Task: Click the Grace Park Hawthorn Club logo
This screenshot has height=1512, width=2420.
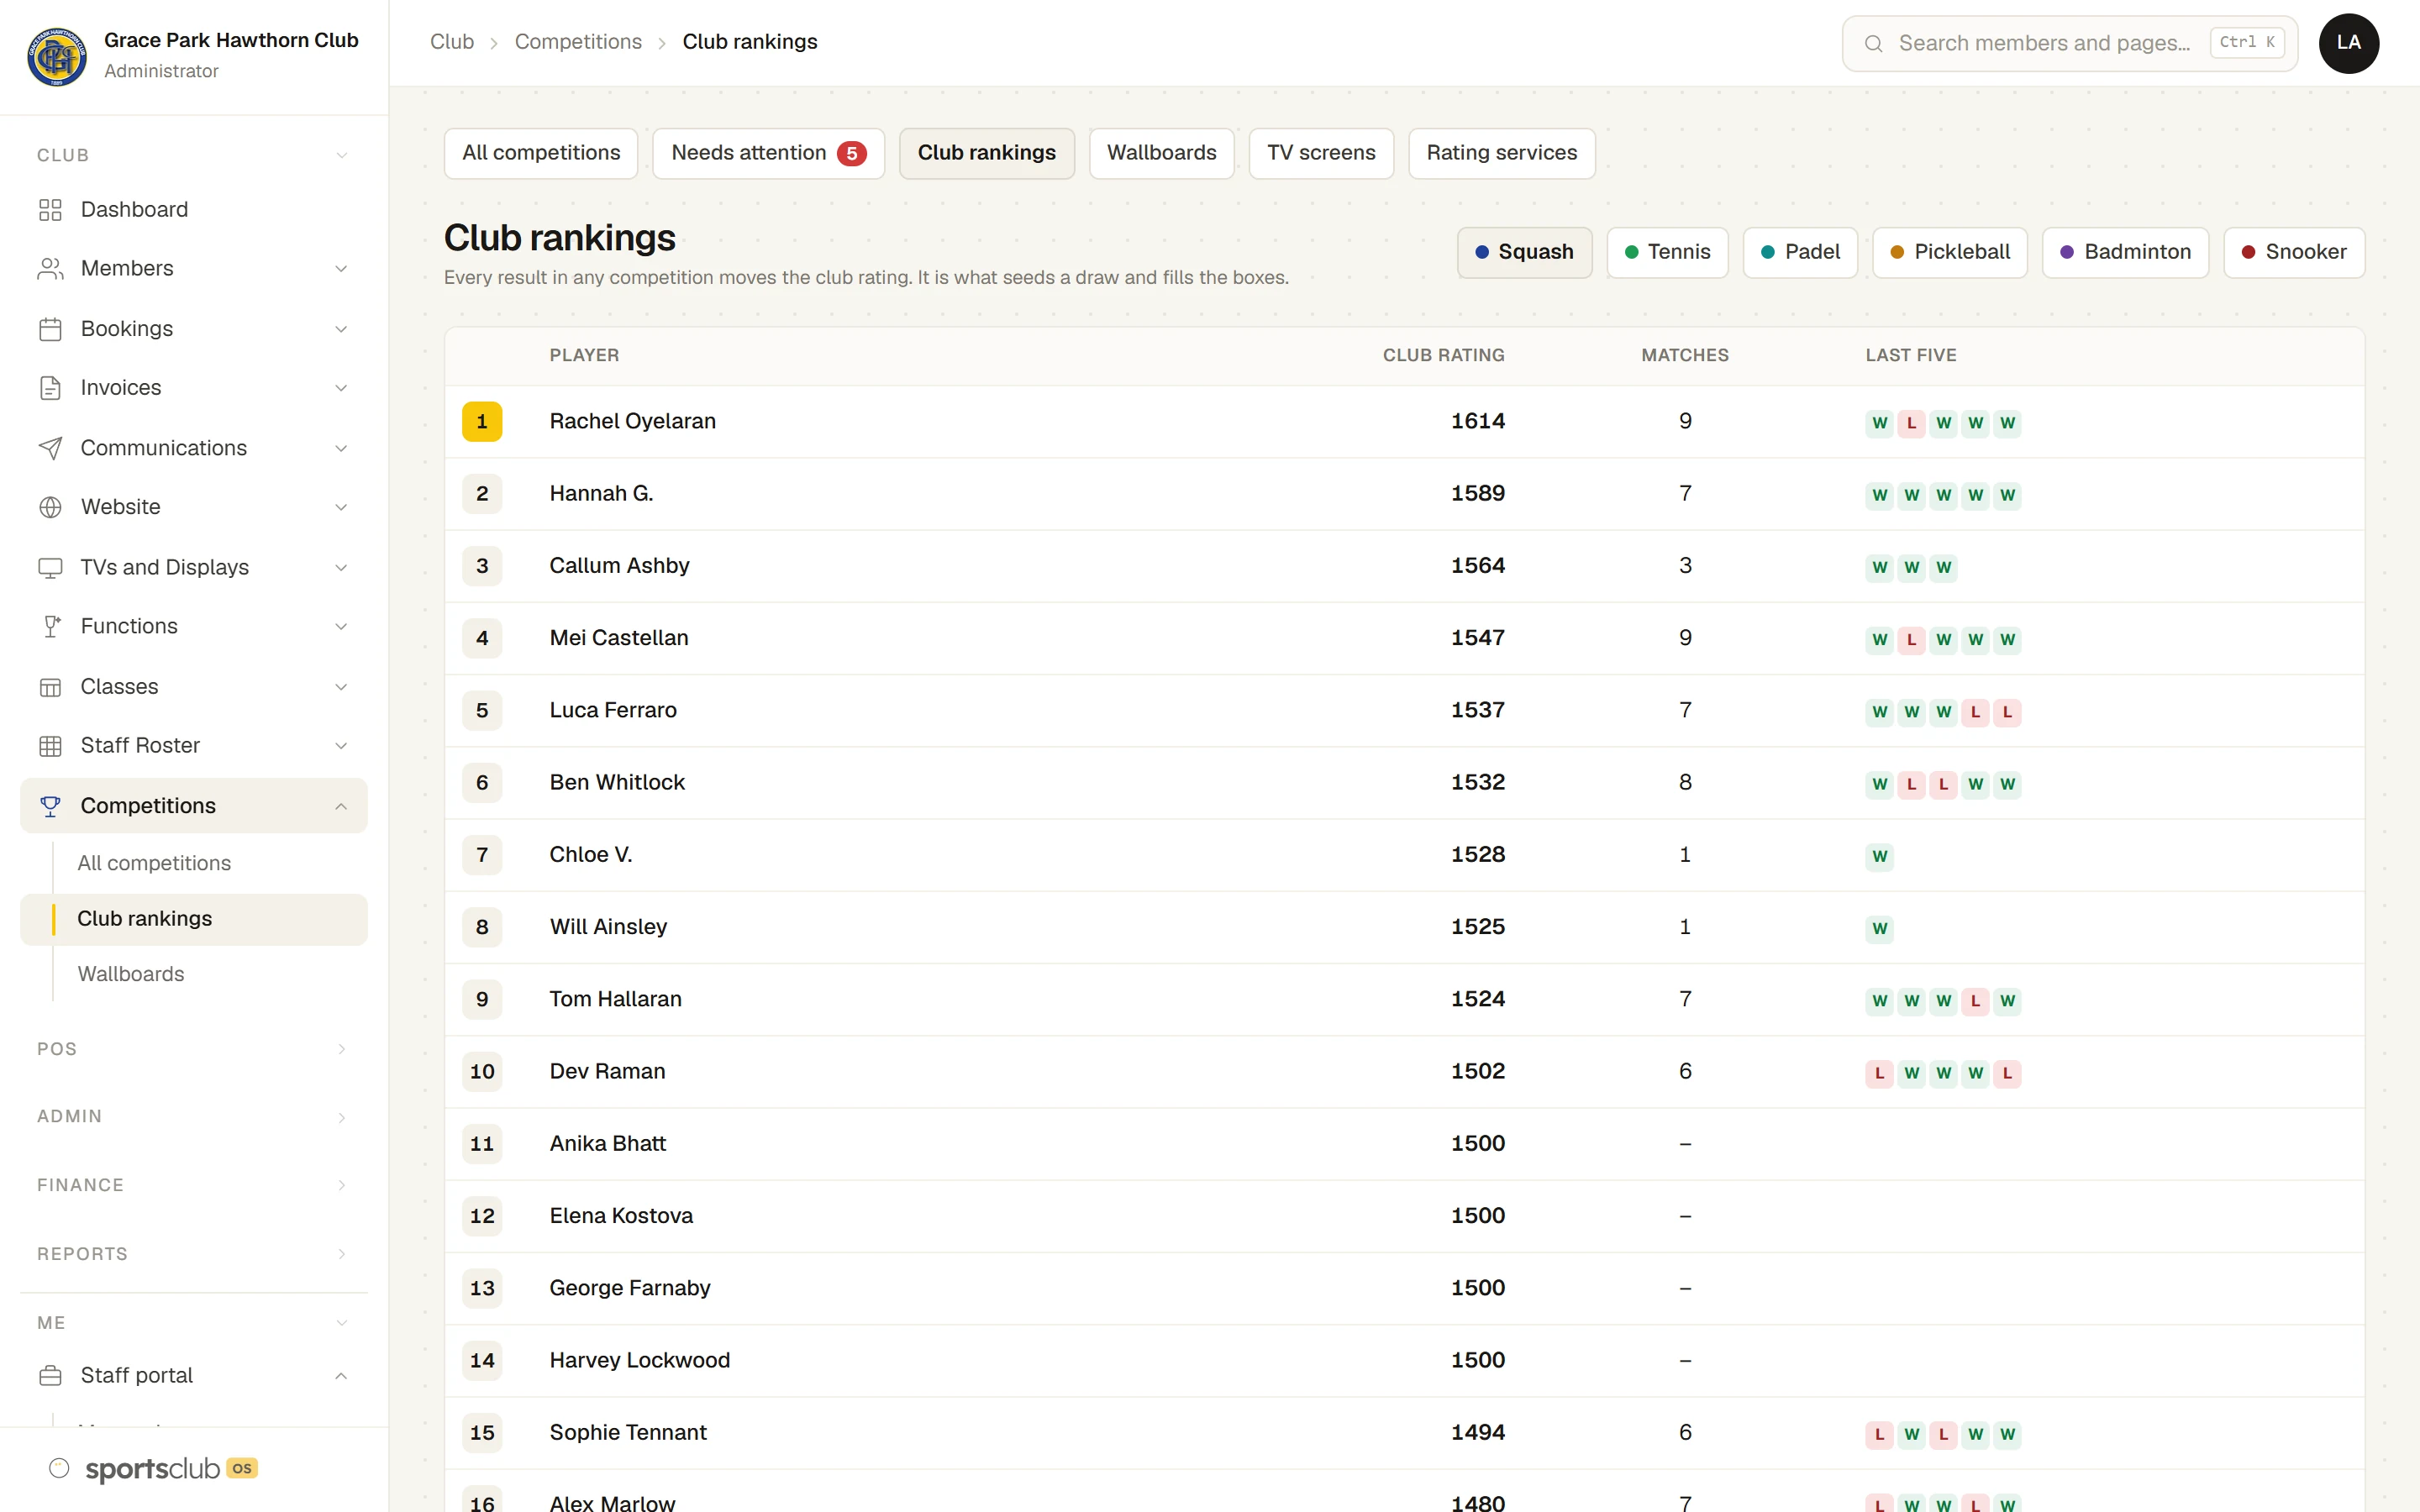Action: point(57,56)
